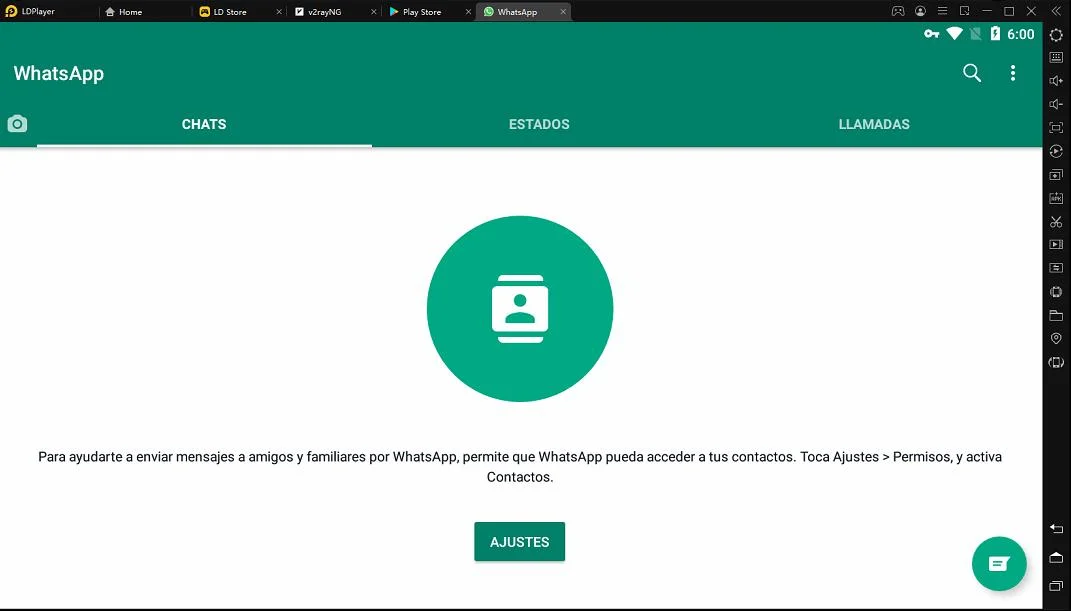Click the Wi-Fi status icon
This screenshot has height=611, width=1071.
(x=954, y=33)
